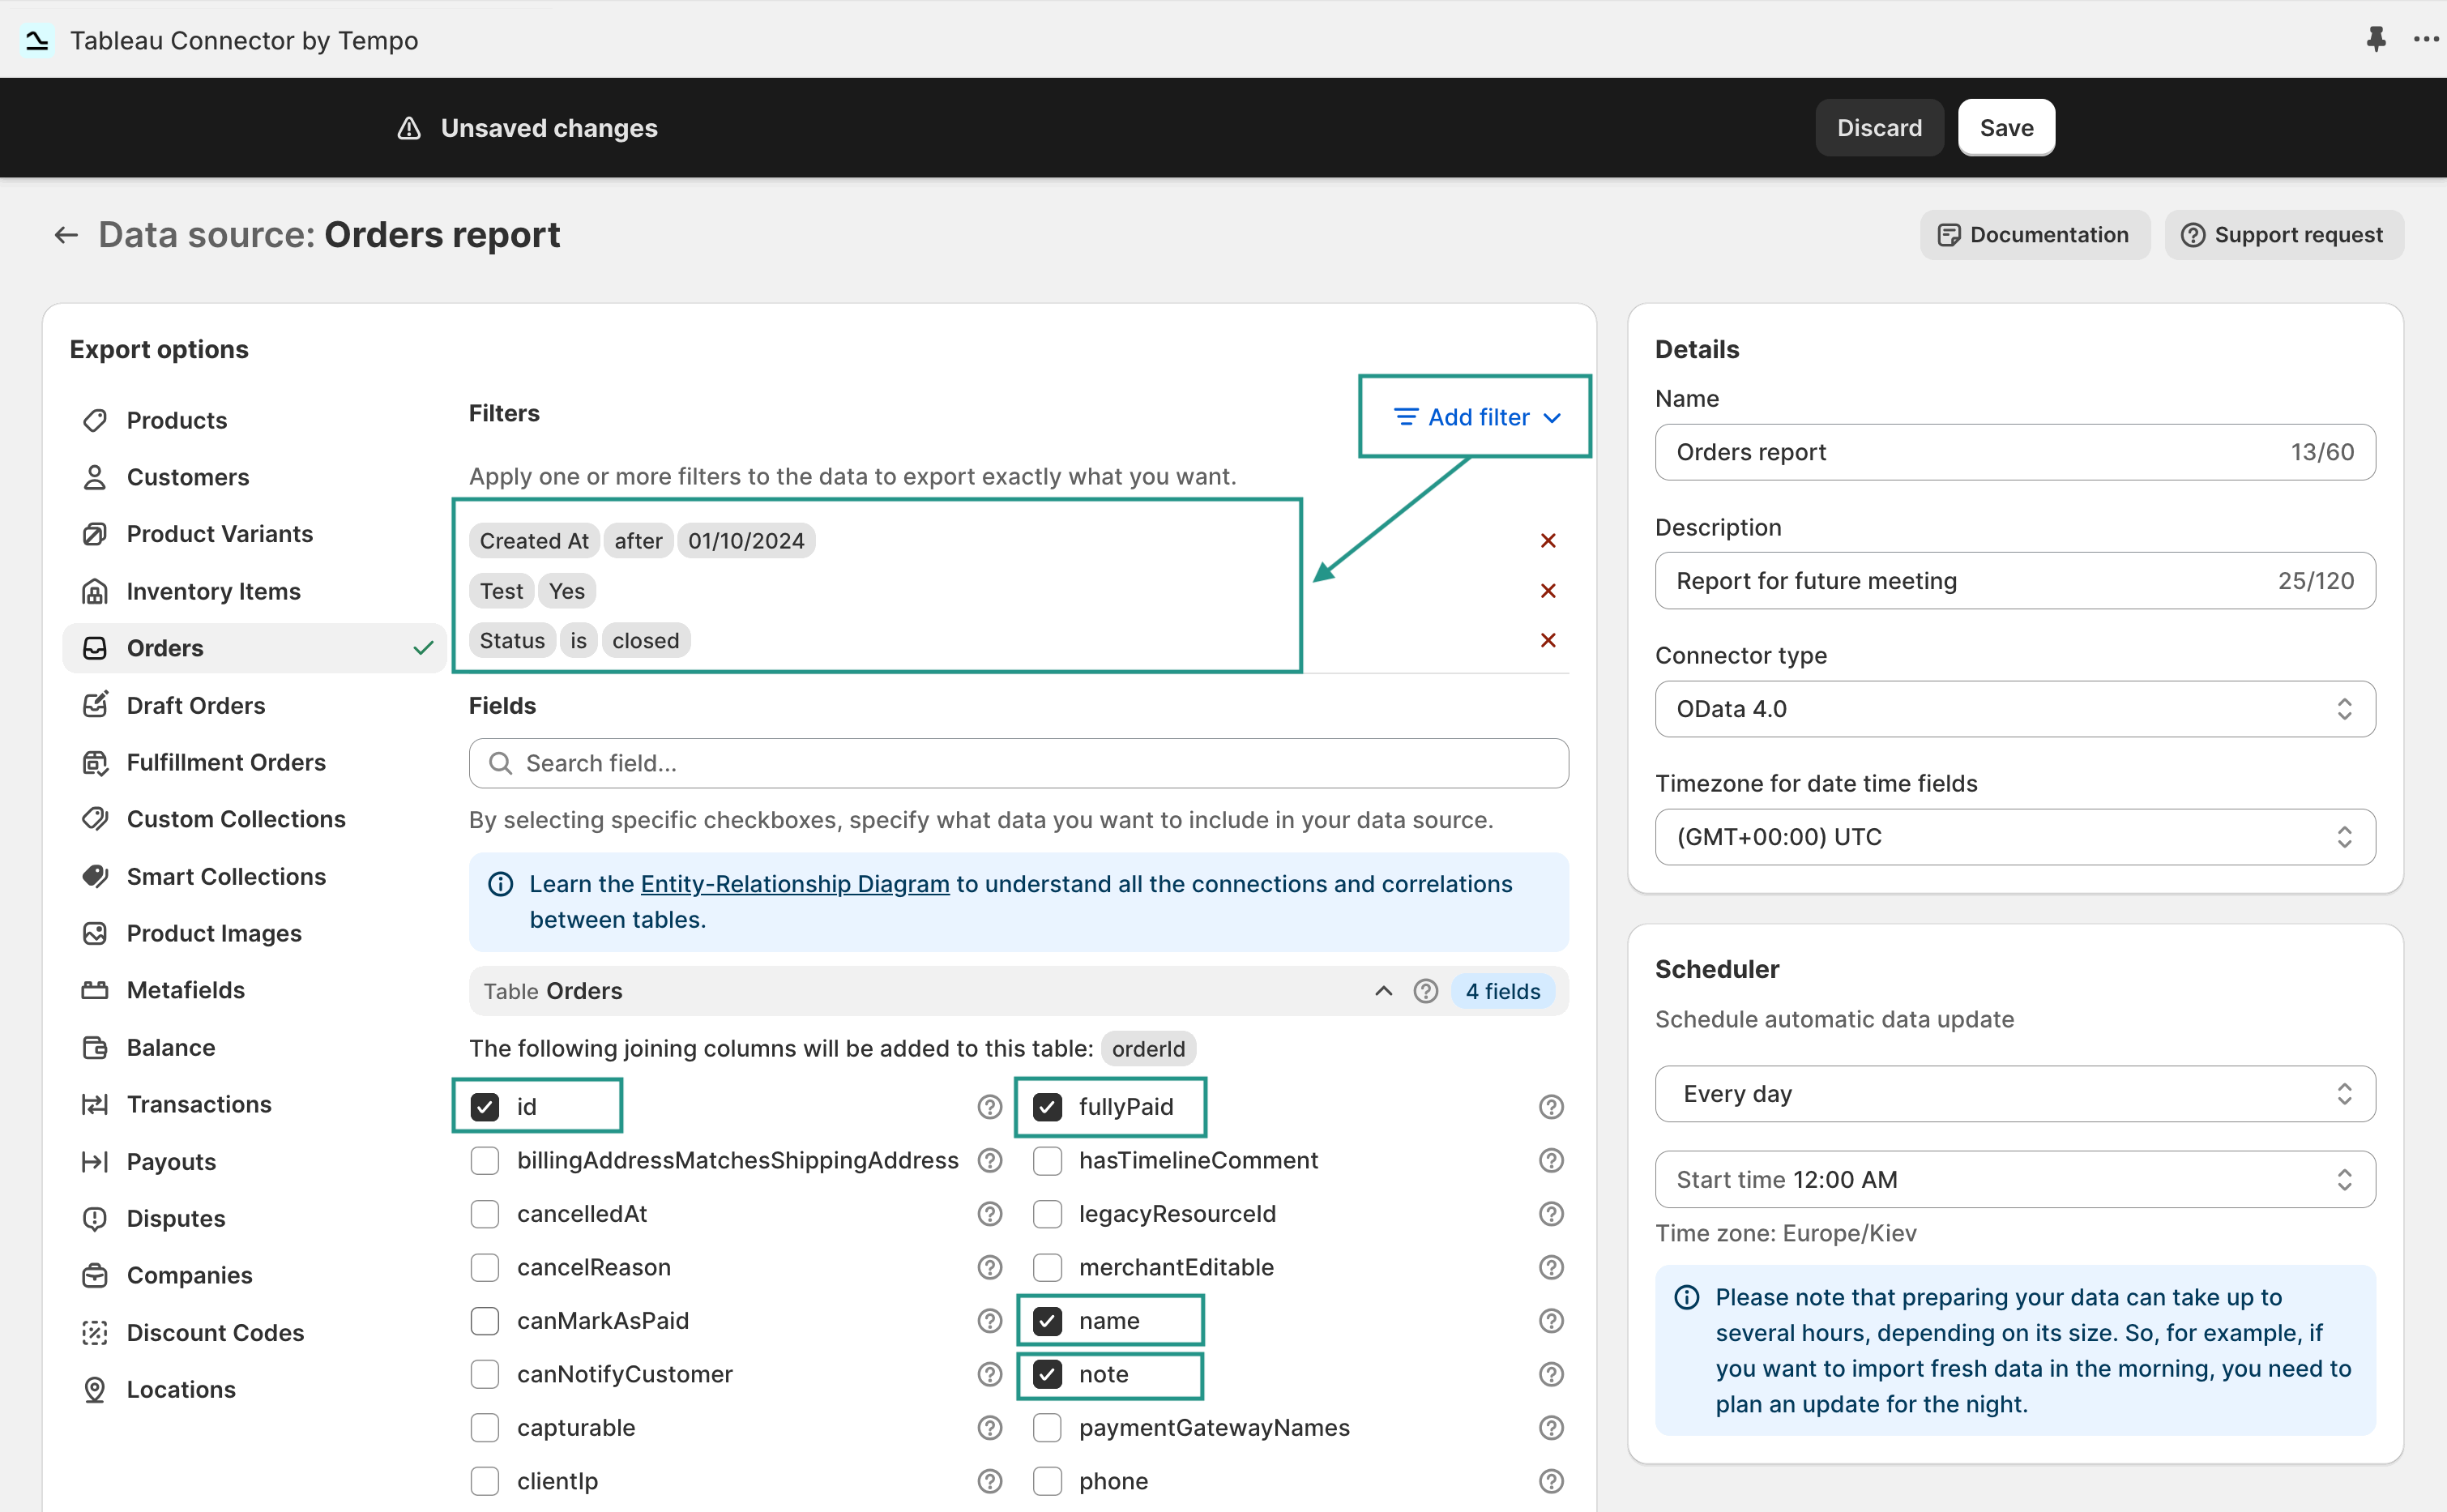Click the Product Images picture icon
This screenshot has width=2447, height=1512.
[x=95, y=933]
